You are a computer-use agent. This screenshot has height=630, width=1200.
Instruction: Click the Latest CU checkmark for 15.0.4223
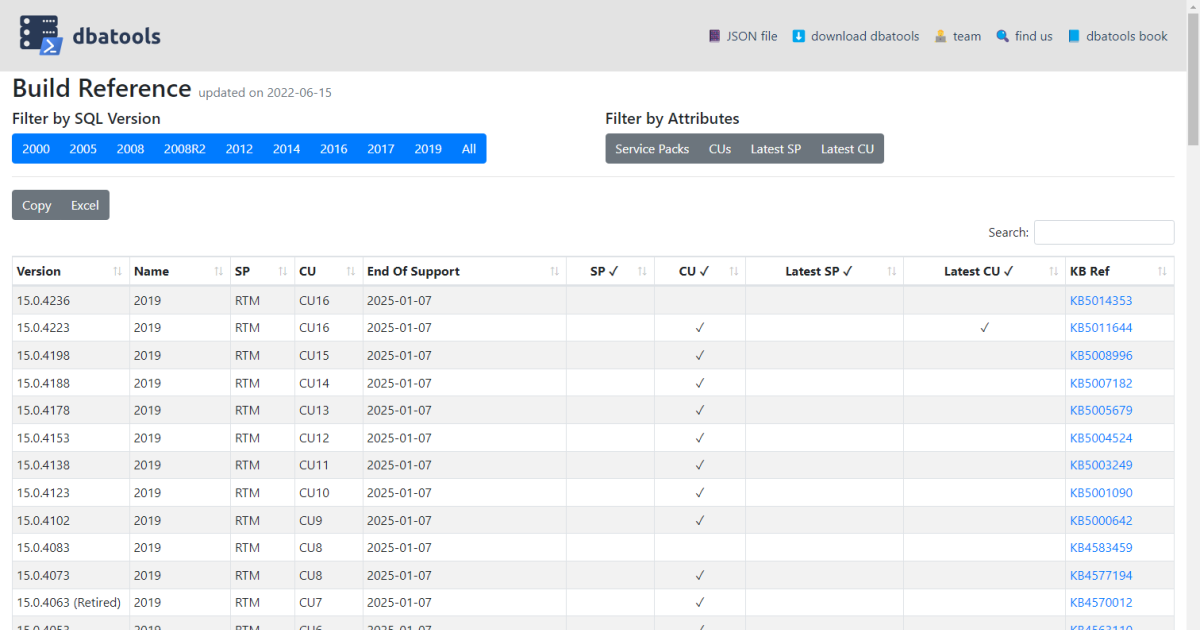985,327
